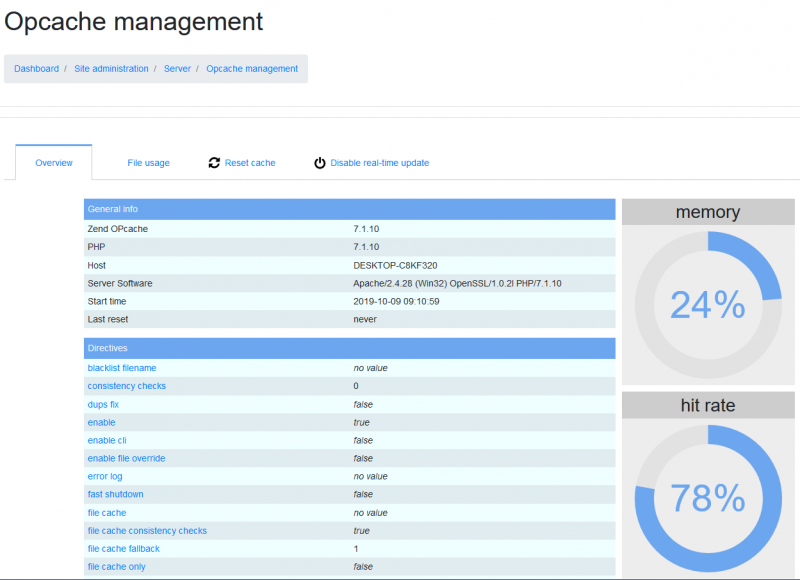Screen dimensions: 800x580
Task: Click the power icon to disable real-time update
Action: (321, 162)
